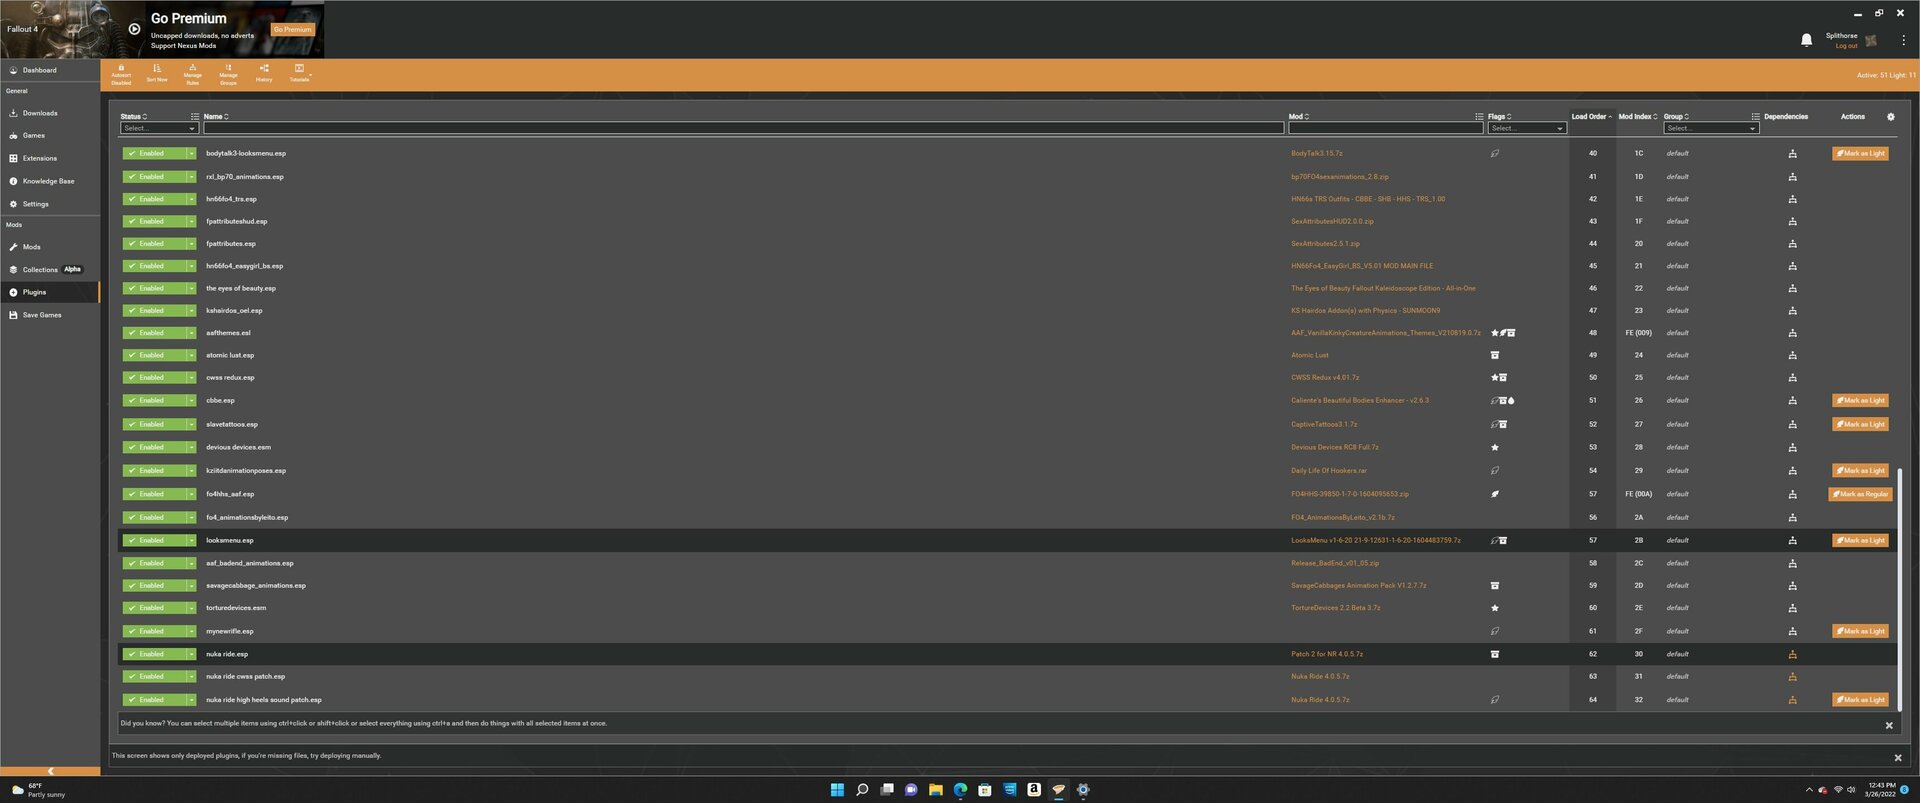Toggle Enabled status for aafthemes.esl

tap(154, 333)
